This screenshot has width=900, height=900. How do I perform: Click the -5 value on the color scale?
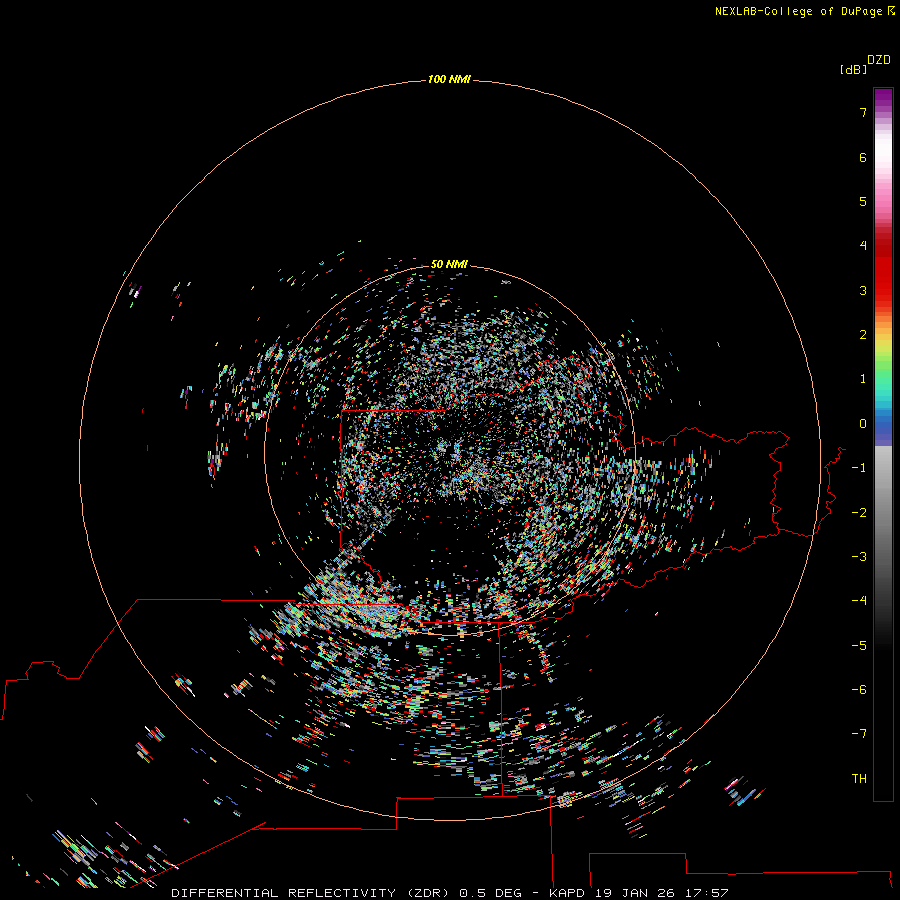(859, 646)
